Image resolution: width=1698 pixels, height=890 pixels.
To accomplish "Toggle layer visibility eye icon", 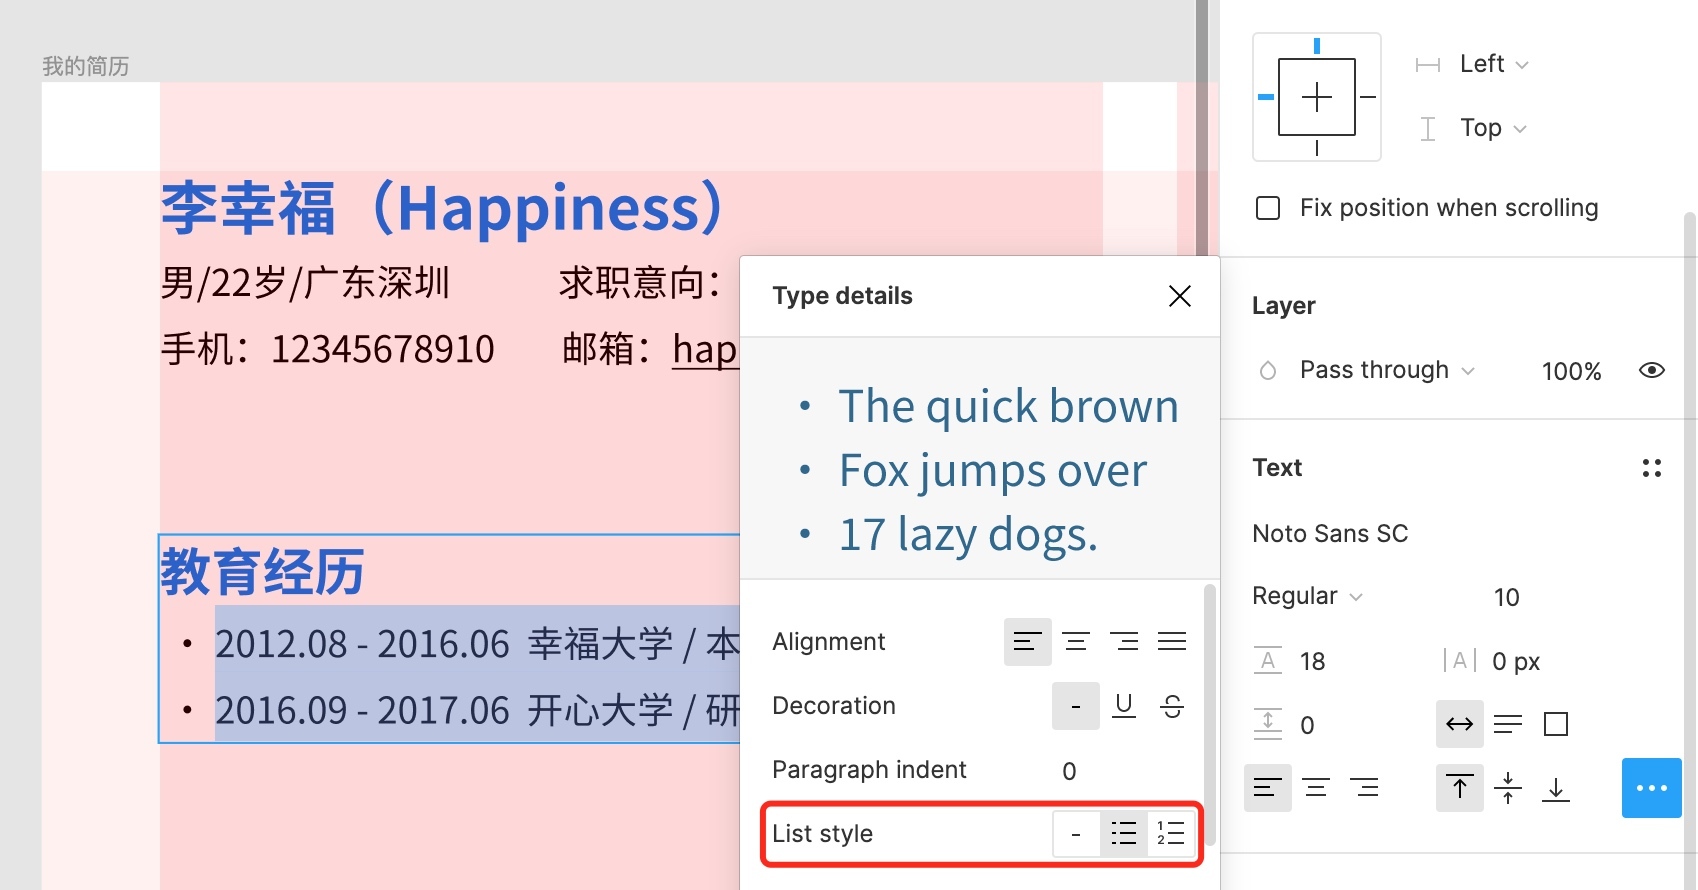I will click(1652, 370).
